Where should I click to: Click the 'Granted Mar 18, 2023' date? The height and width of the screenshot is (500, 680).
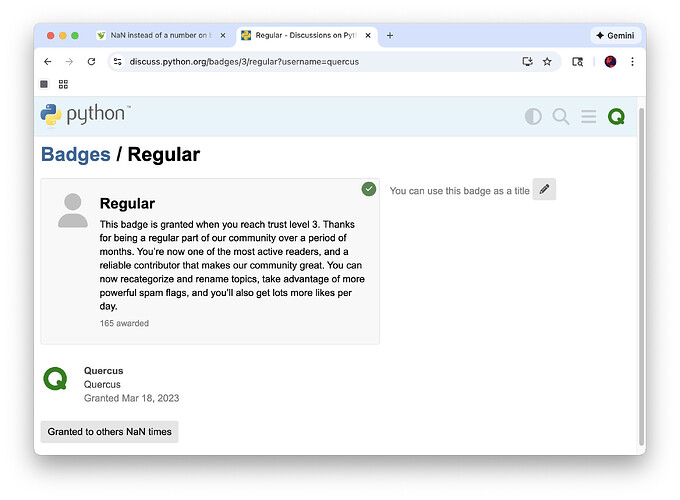[x=131, y=398]
